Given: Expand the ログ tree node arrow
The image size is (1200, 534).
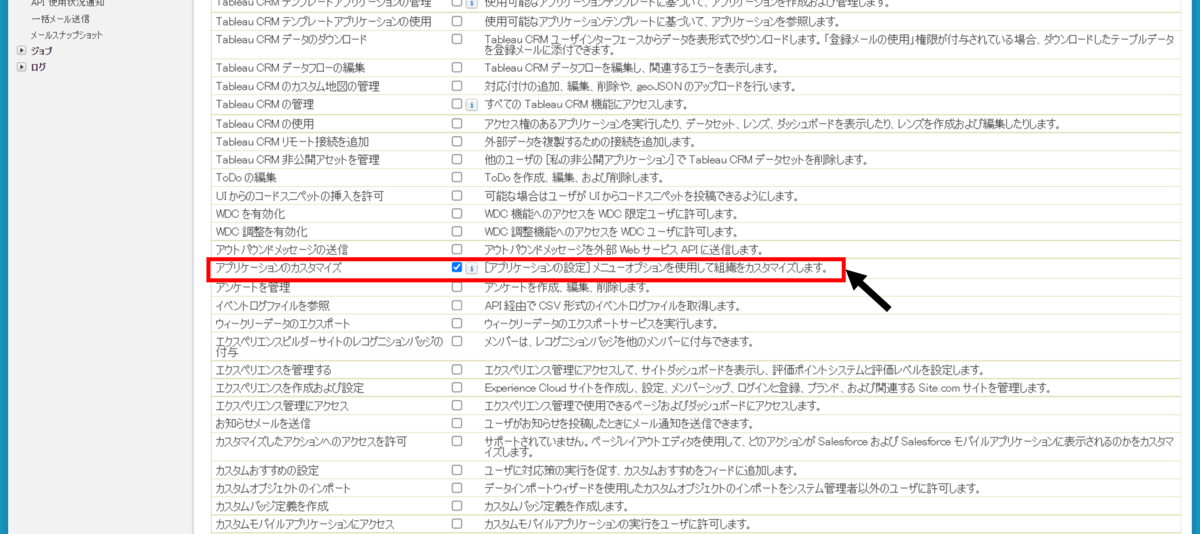Looking at the screenshot, I should [22, 67].
